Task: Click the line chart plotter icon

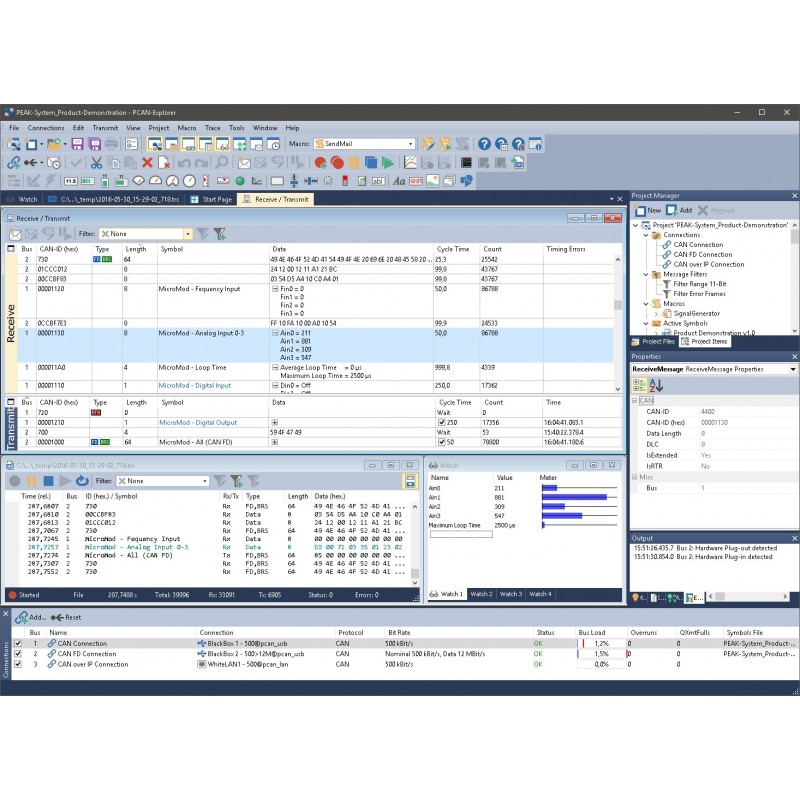Action: (410, 163)
